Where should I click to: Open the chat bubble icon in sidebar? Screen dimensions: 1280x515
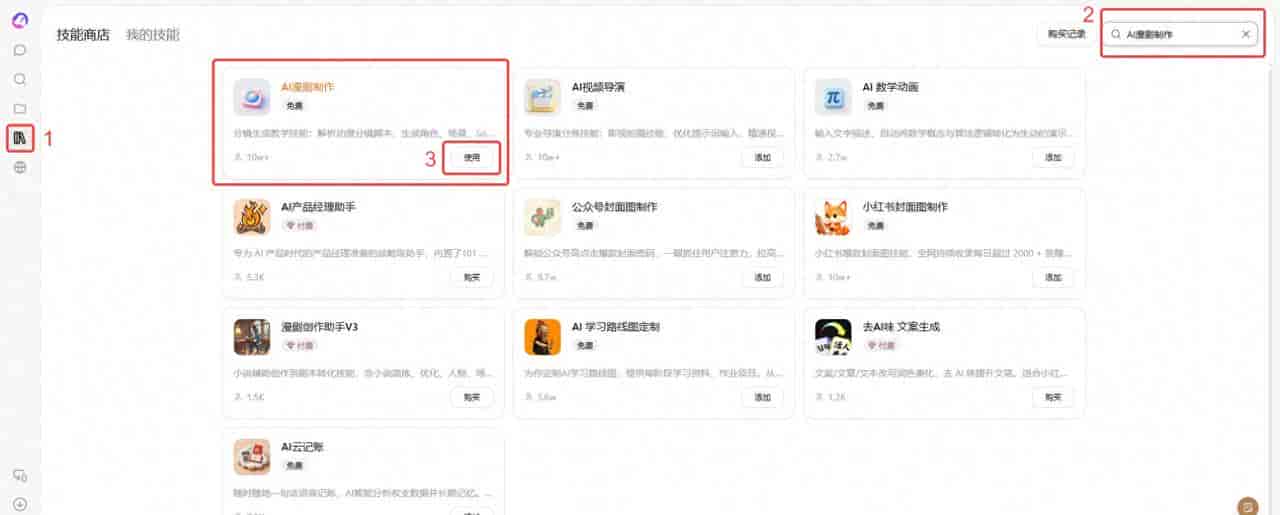tap(20, 50)
